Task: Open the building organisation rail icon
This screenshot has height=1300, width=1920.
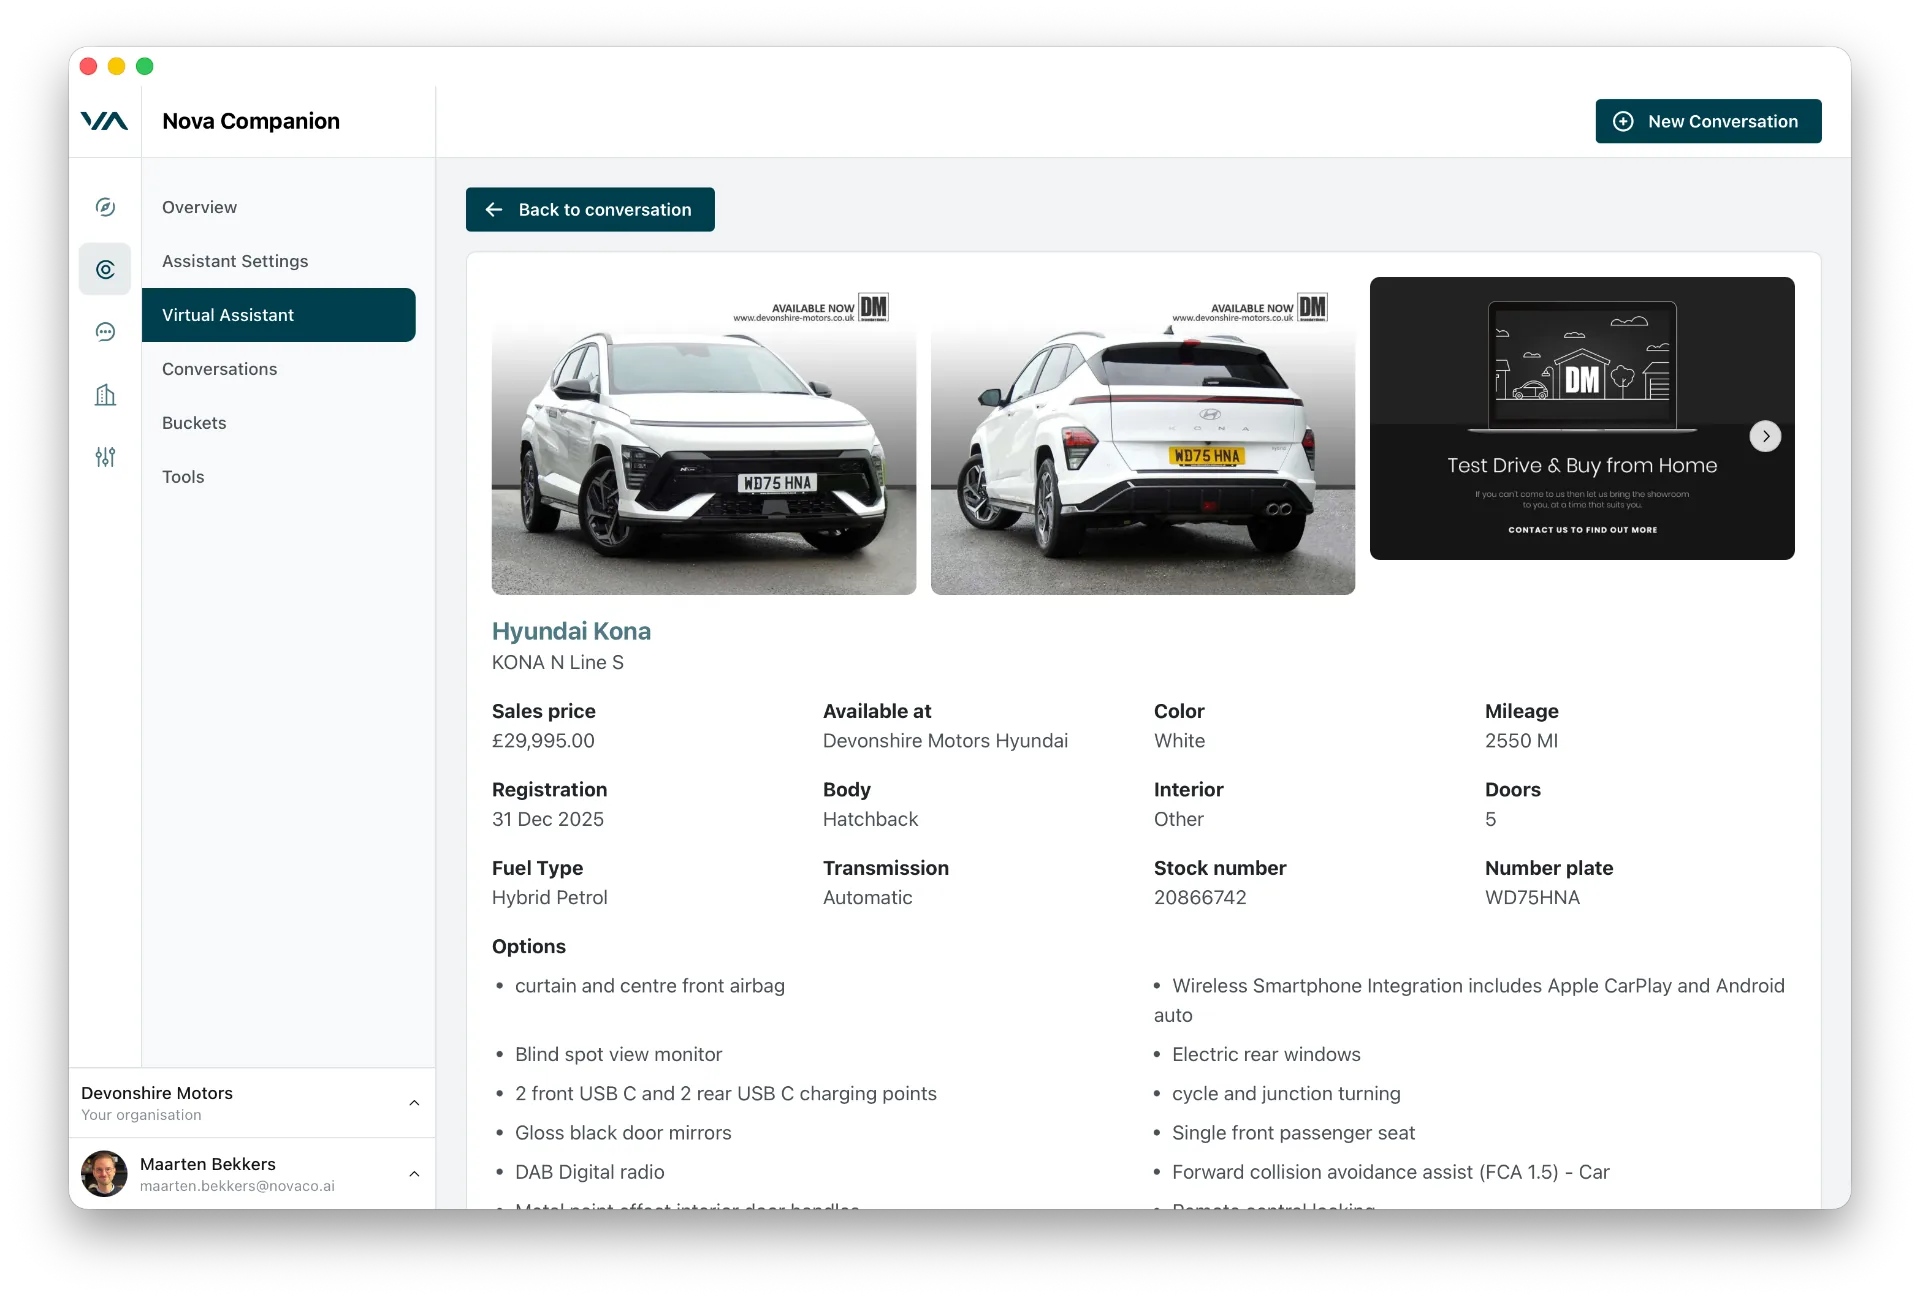Action: [105, 395]
